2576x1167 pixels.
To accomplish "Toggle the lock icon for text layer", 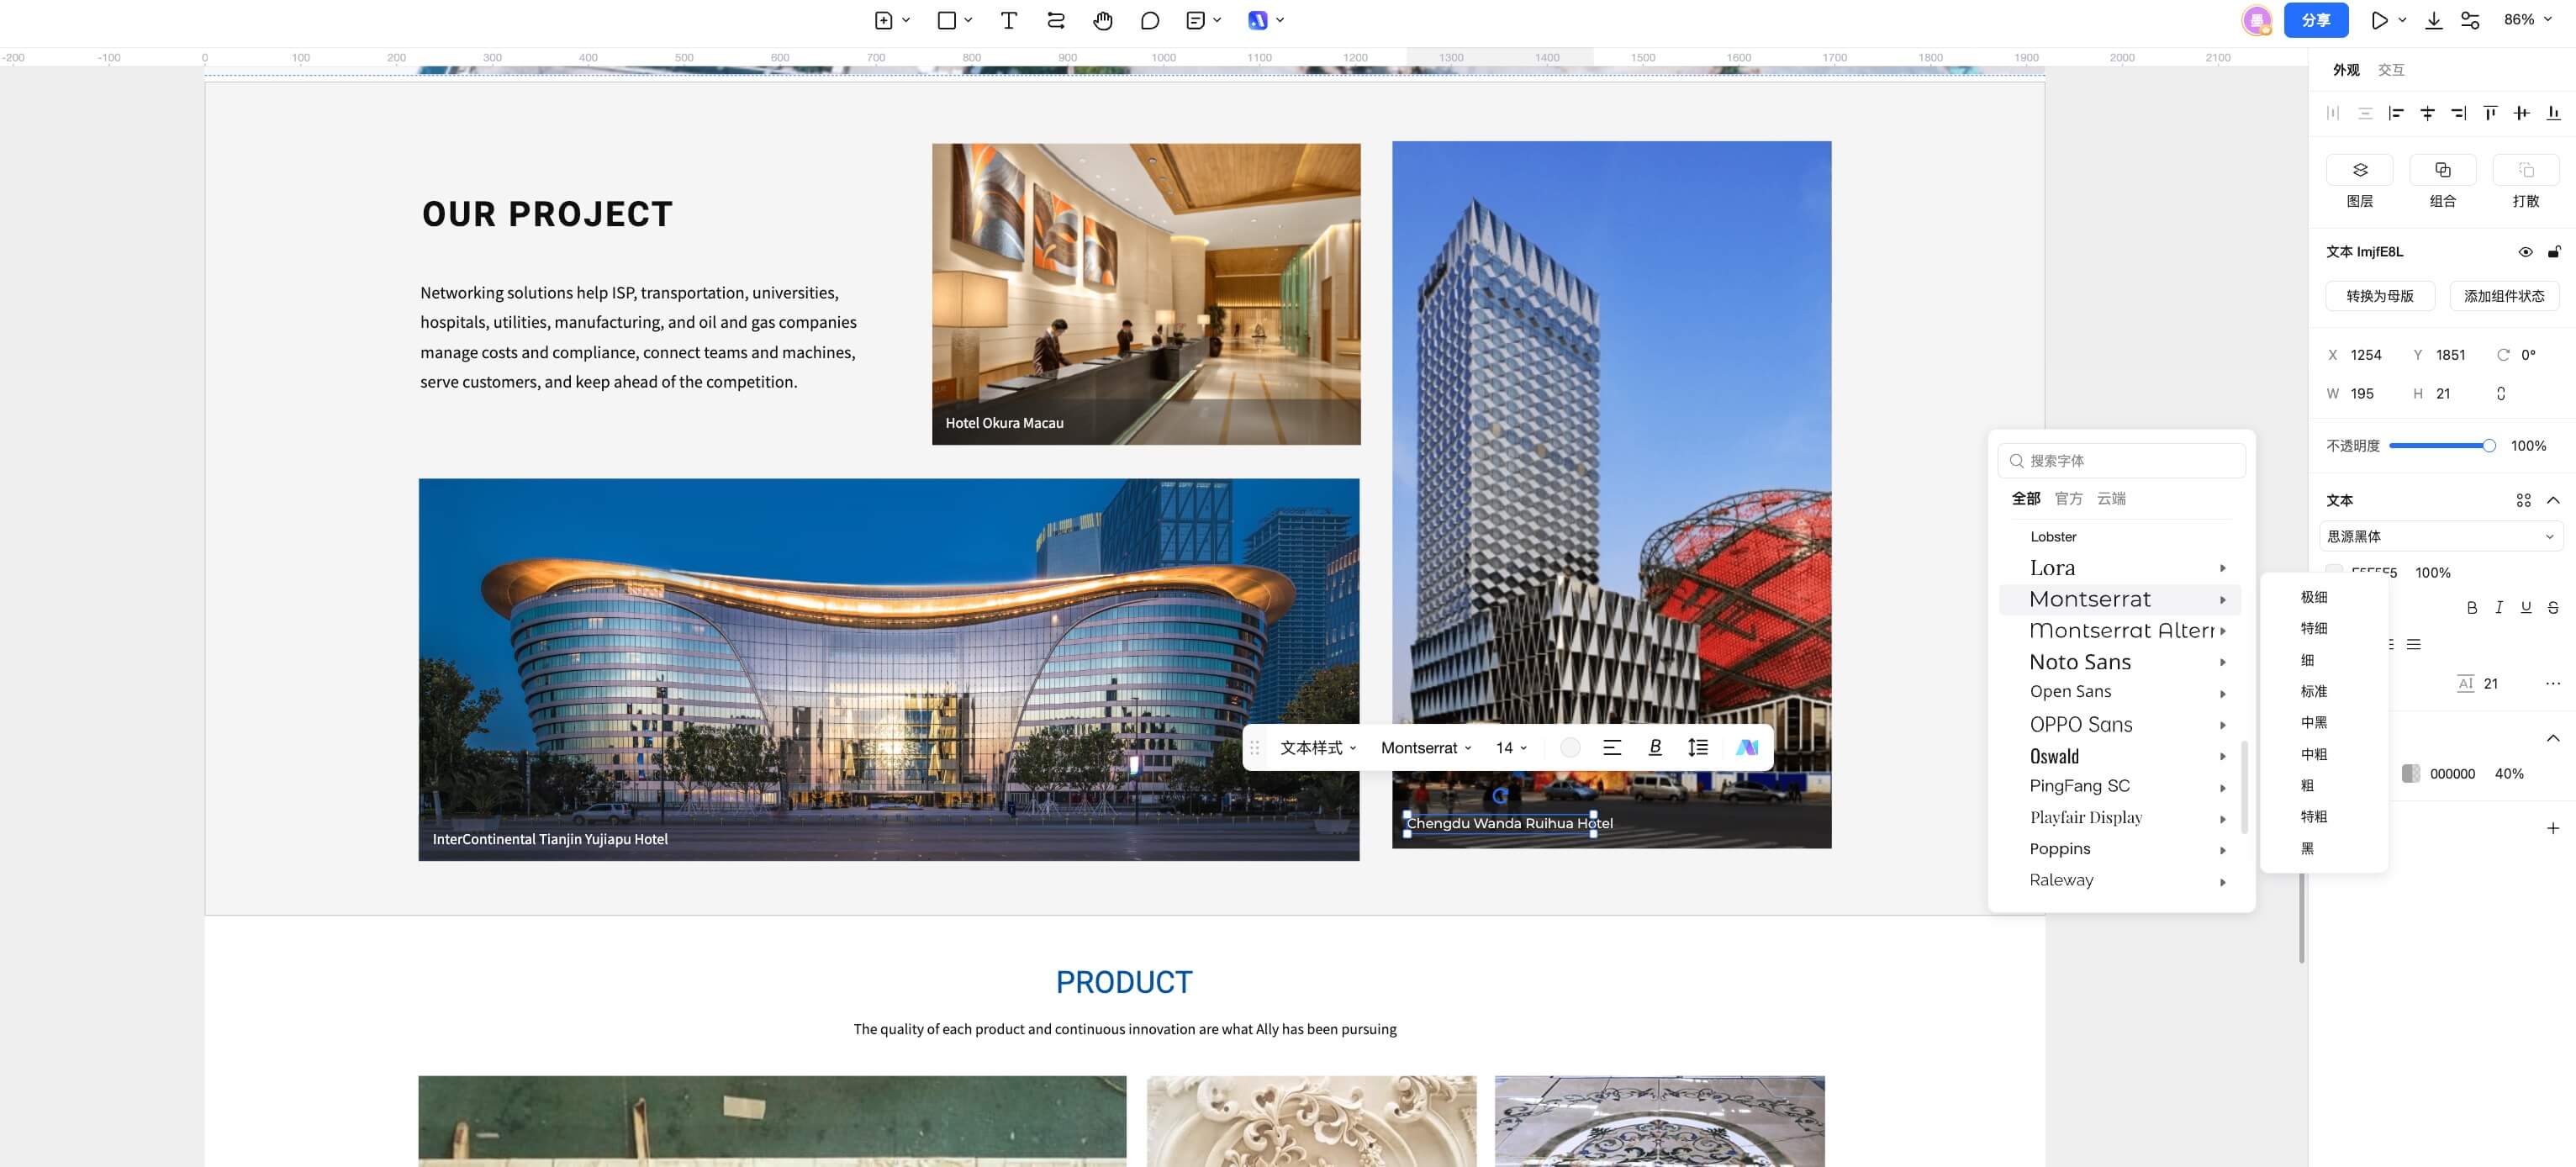I will click(2553, 252).
